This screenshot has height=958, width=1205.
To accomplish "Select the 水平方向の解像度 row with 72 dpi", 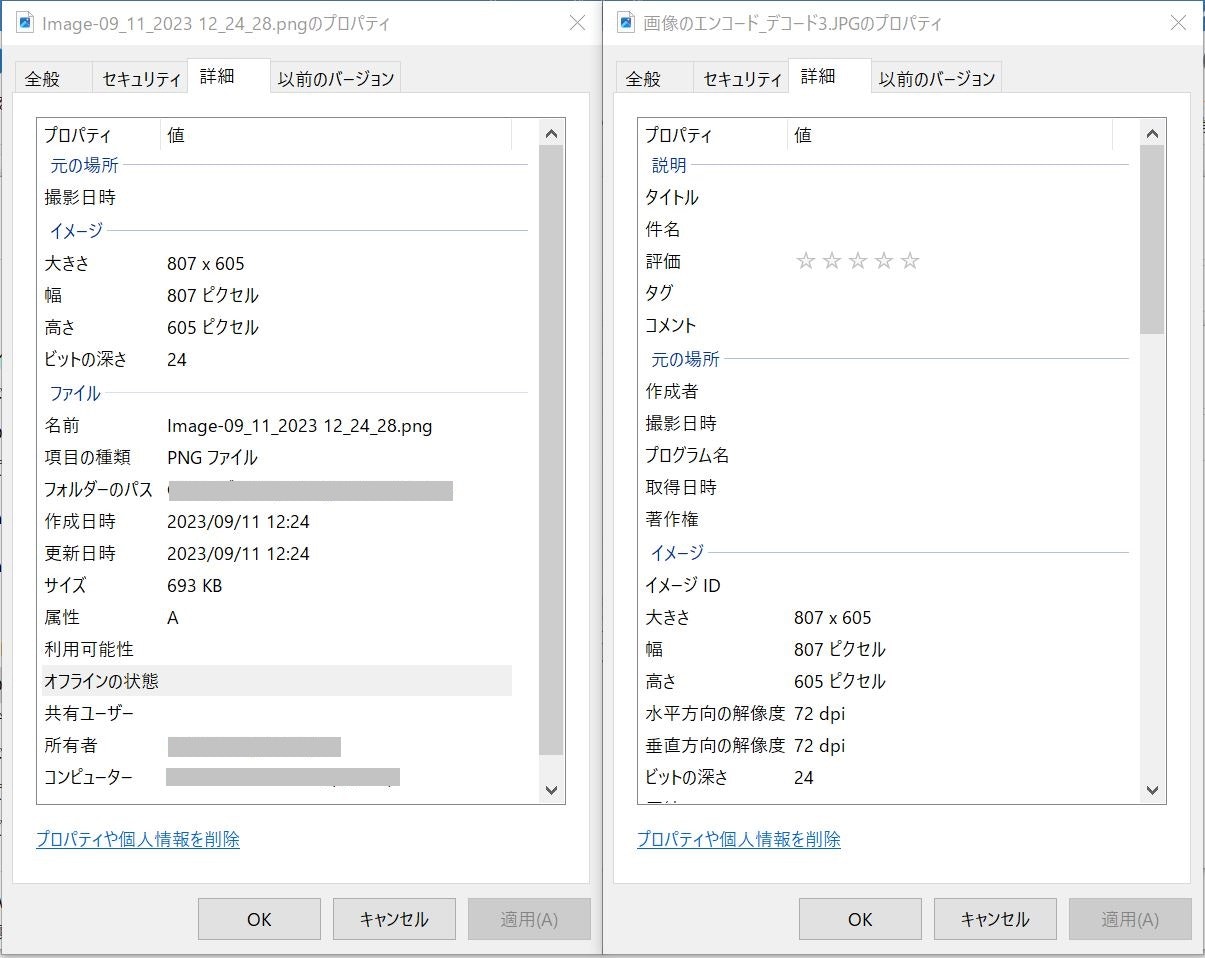I will [876, 713].
